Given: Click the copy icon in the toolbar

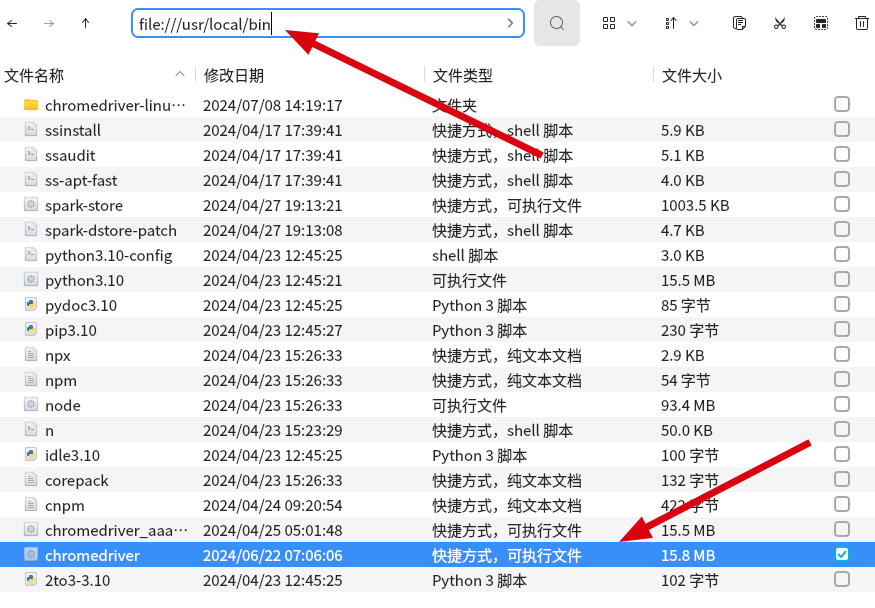Looking at the screenshot, I should [x=739, y=23].
